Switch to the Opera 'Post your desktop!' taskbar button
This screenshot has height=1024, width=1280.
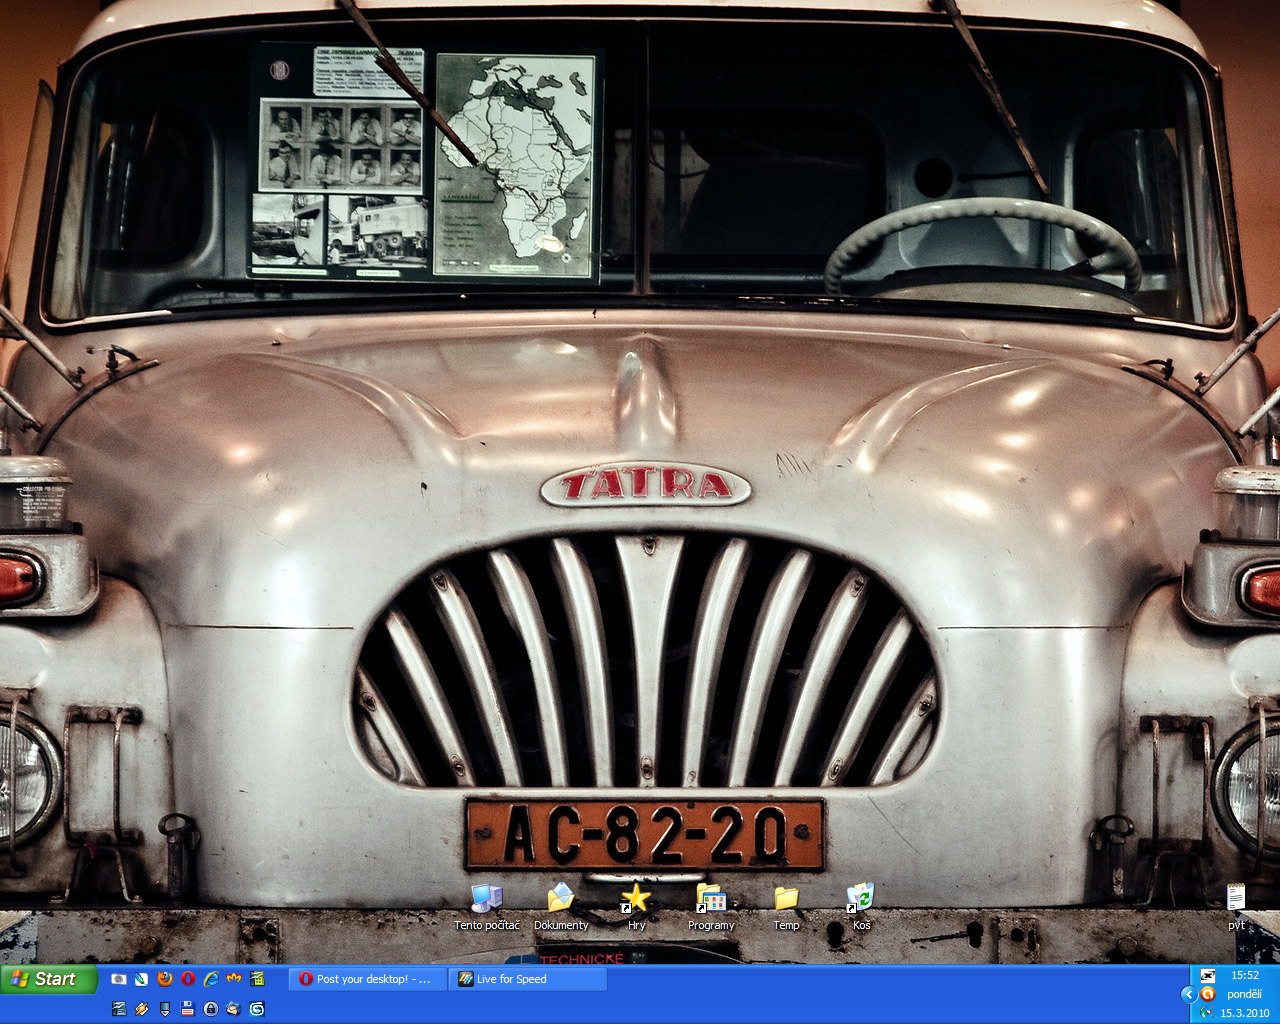(367, 979)
